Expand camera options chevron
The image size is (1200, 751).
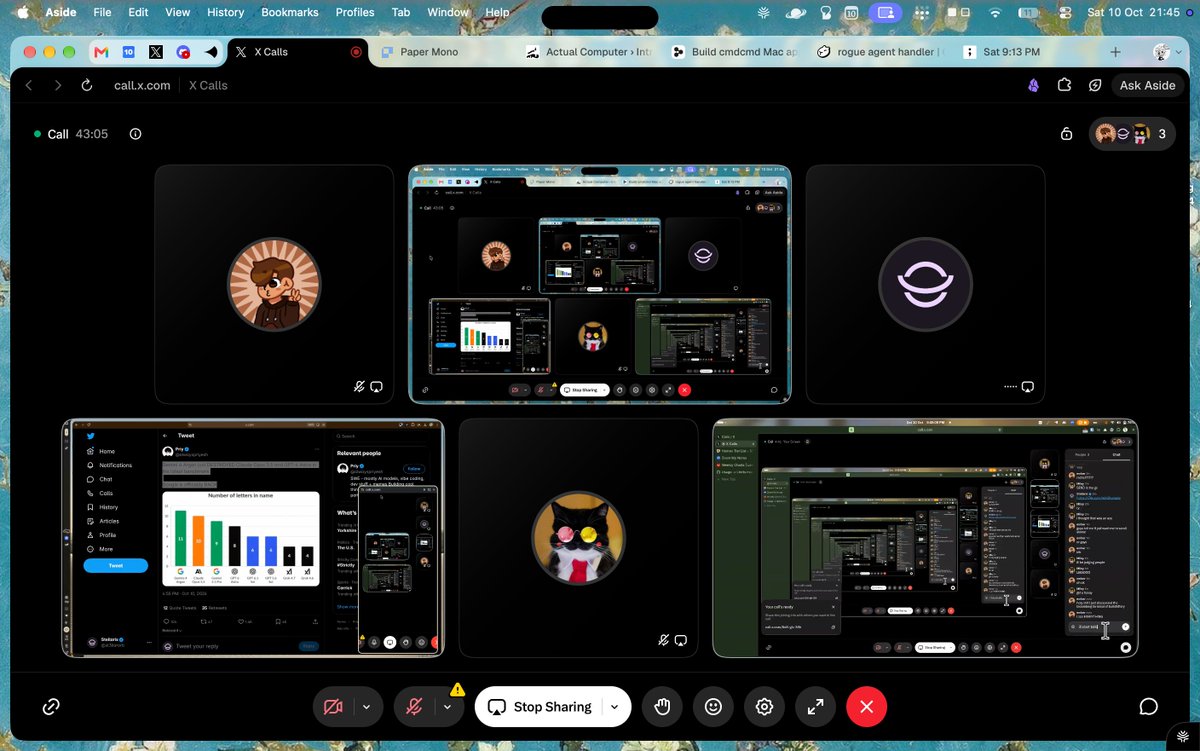point(367,707)
